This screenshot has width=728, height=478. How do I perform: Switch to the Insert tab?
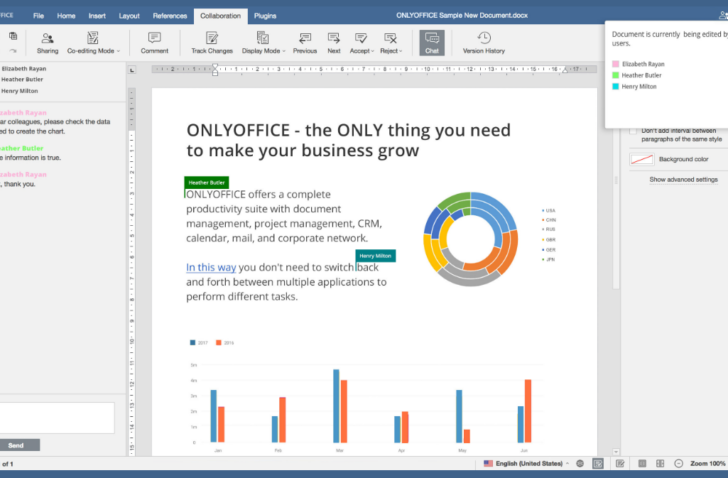[97, 16]
